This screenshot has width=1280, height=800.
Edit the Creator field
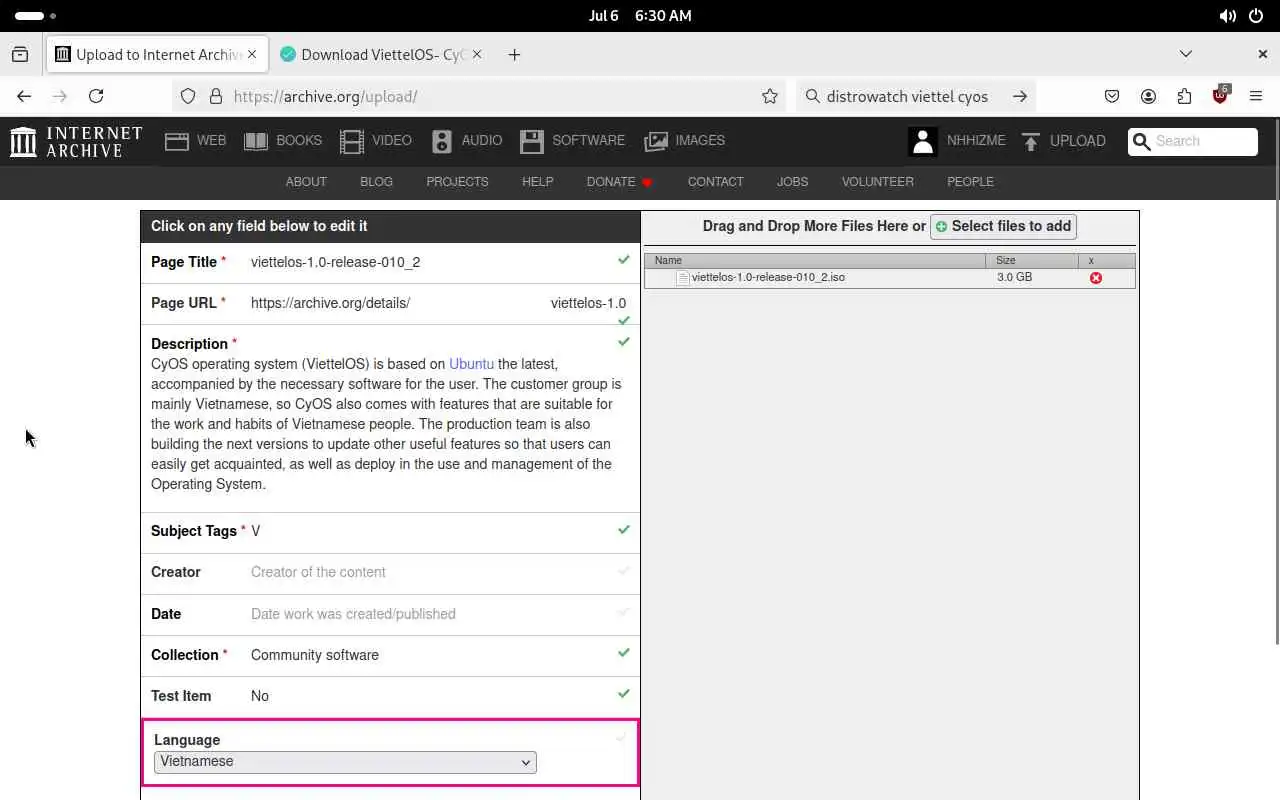[390, 572]
